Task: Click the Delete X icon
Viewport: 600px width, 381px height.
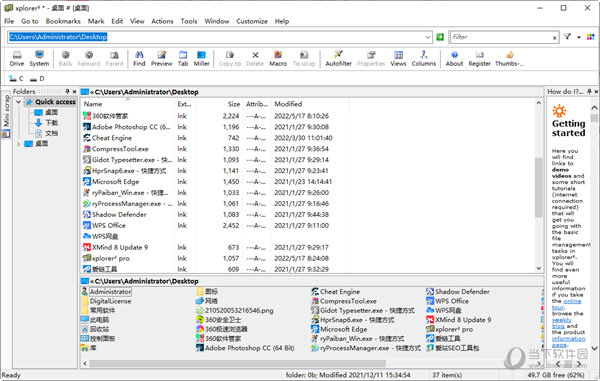Action: point(255,59)
